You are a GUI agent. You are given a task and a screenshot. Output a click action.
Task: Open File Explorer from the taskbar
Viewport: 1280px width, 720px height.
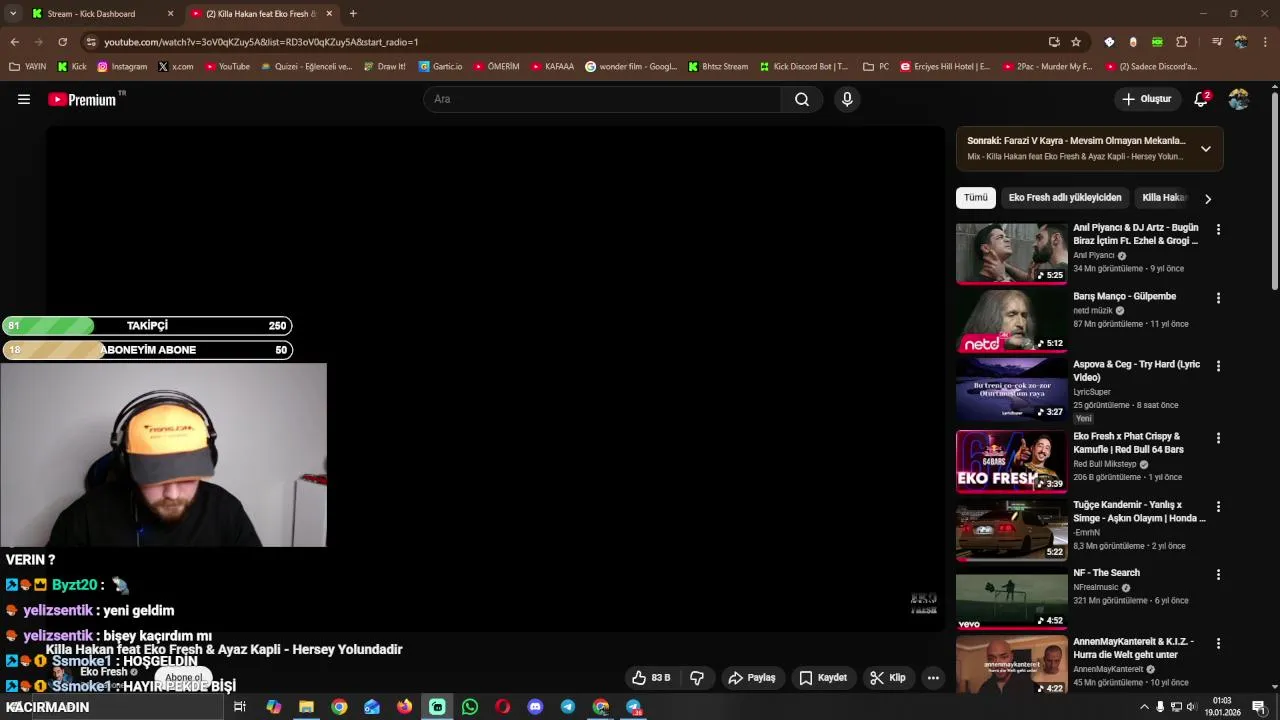[x=306, y=707]
